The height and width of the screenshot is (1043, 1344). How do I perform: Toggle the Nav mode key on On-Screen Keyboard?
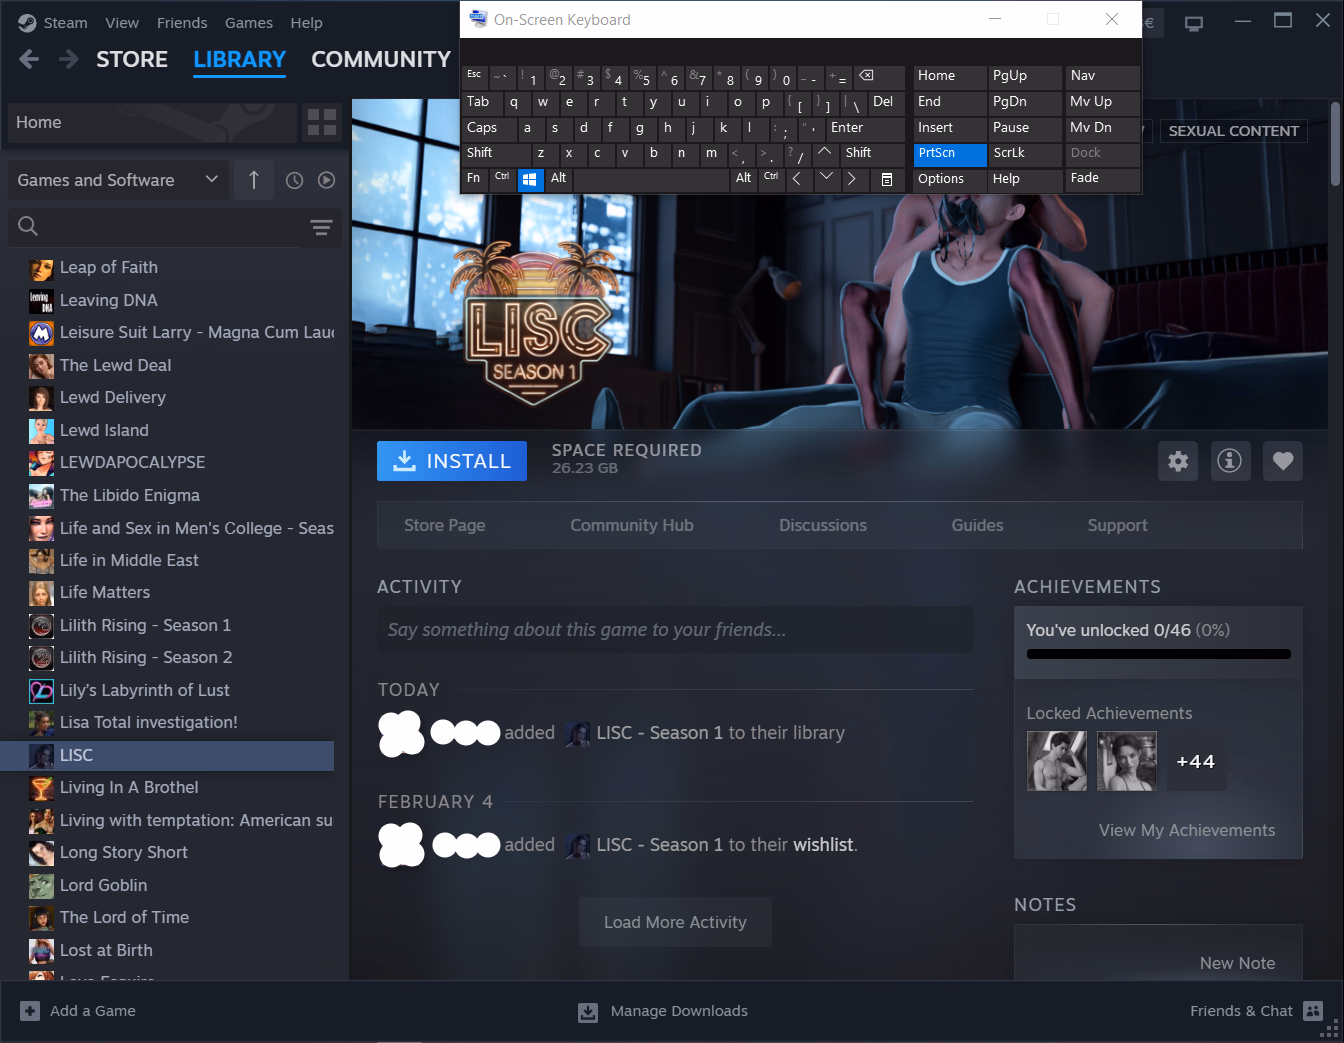click(x=1102, y=77)
